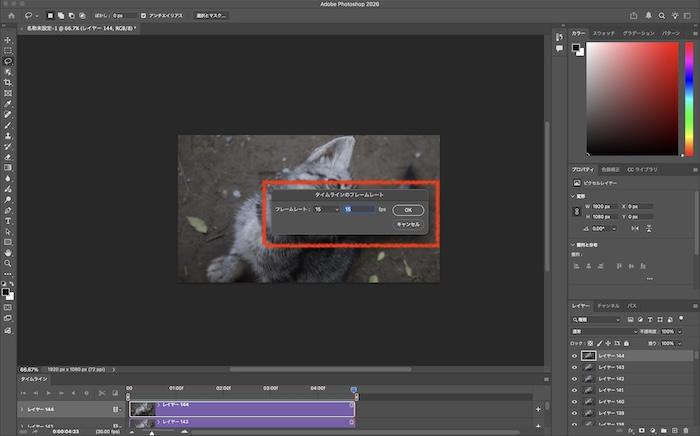Click the Share icon at top right
The width and height of the screenshot is (700, 436).
tap(636, 16)
